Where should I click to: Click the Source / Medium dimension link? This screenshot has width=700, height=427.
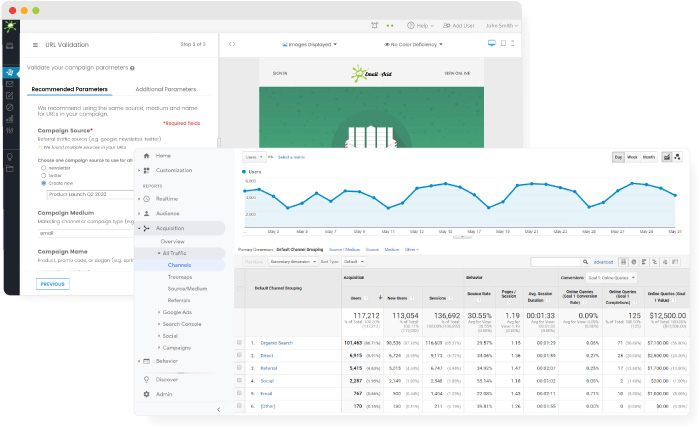tap(344, 250)
